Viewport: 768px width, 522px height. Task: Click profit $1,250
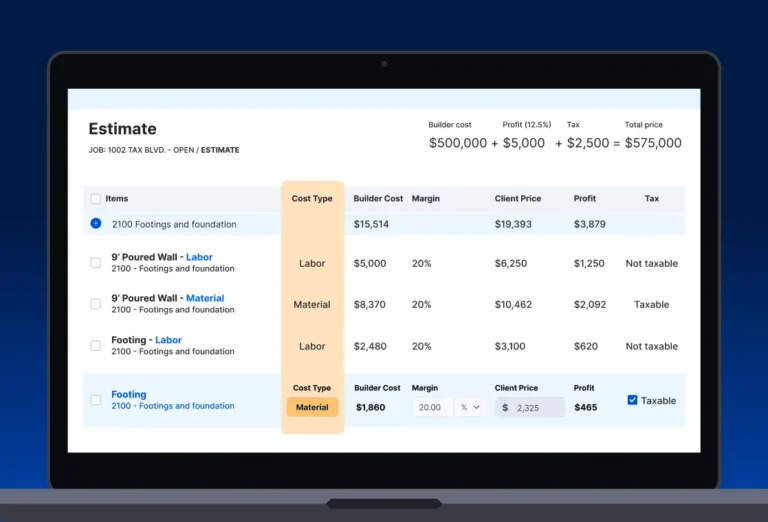point(589,263)
